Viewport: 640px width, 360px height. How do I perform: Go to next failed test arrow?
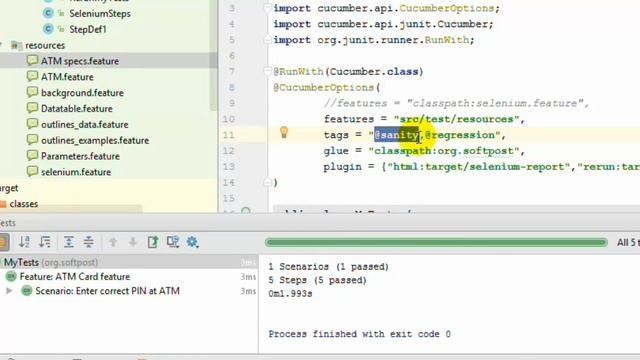[x=133, y=242]
